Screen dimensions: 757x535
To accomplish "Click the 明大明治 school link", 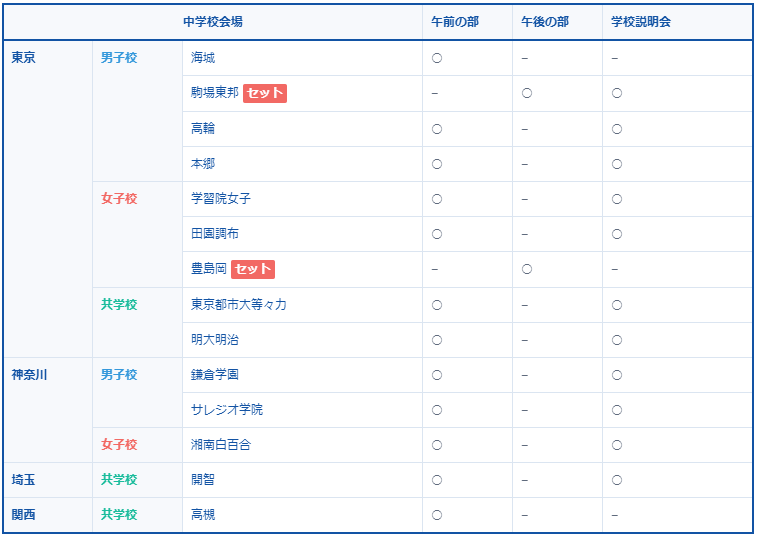I will 215,339.
